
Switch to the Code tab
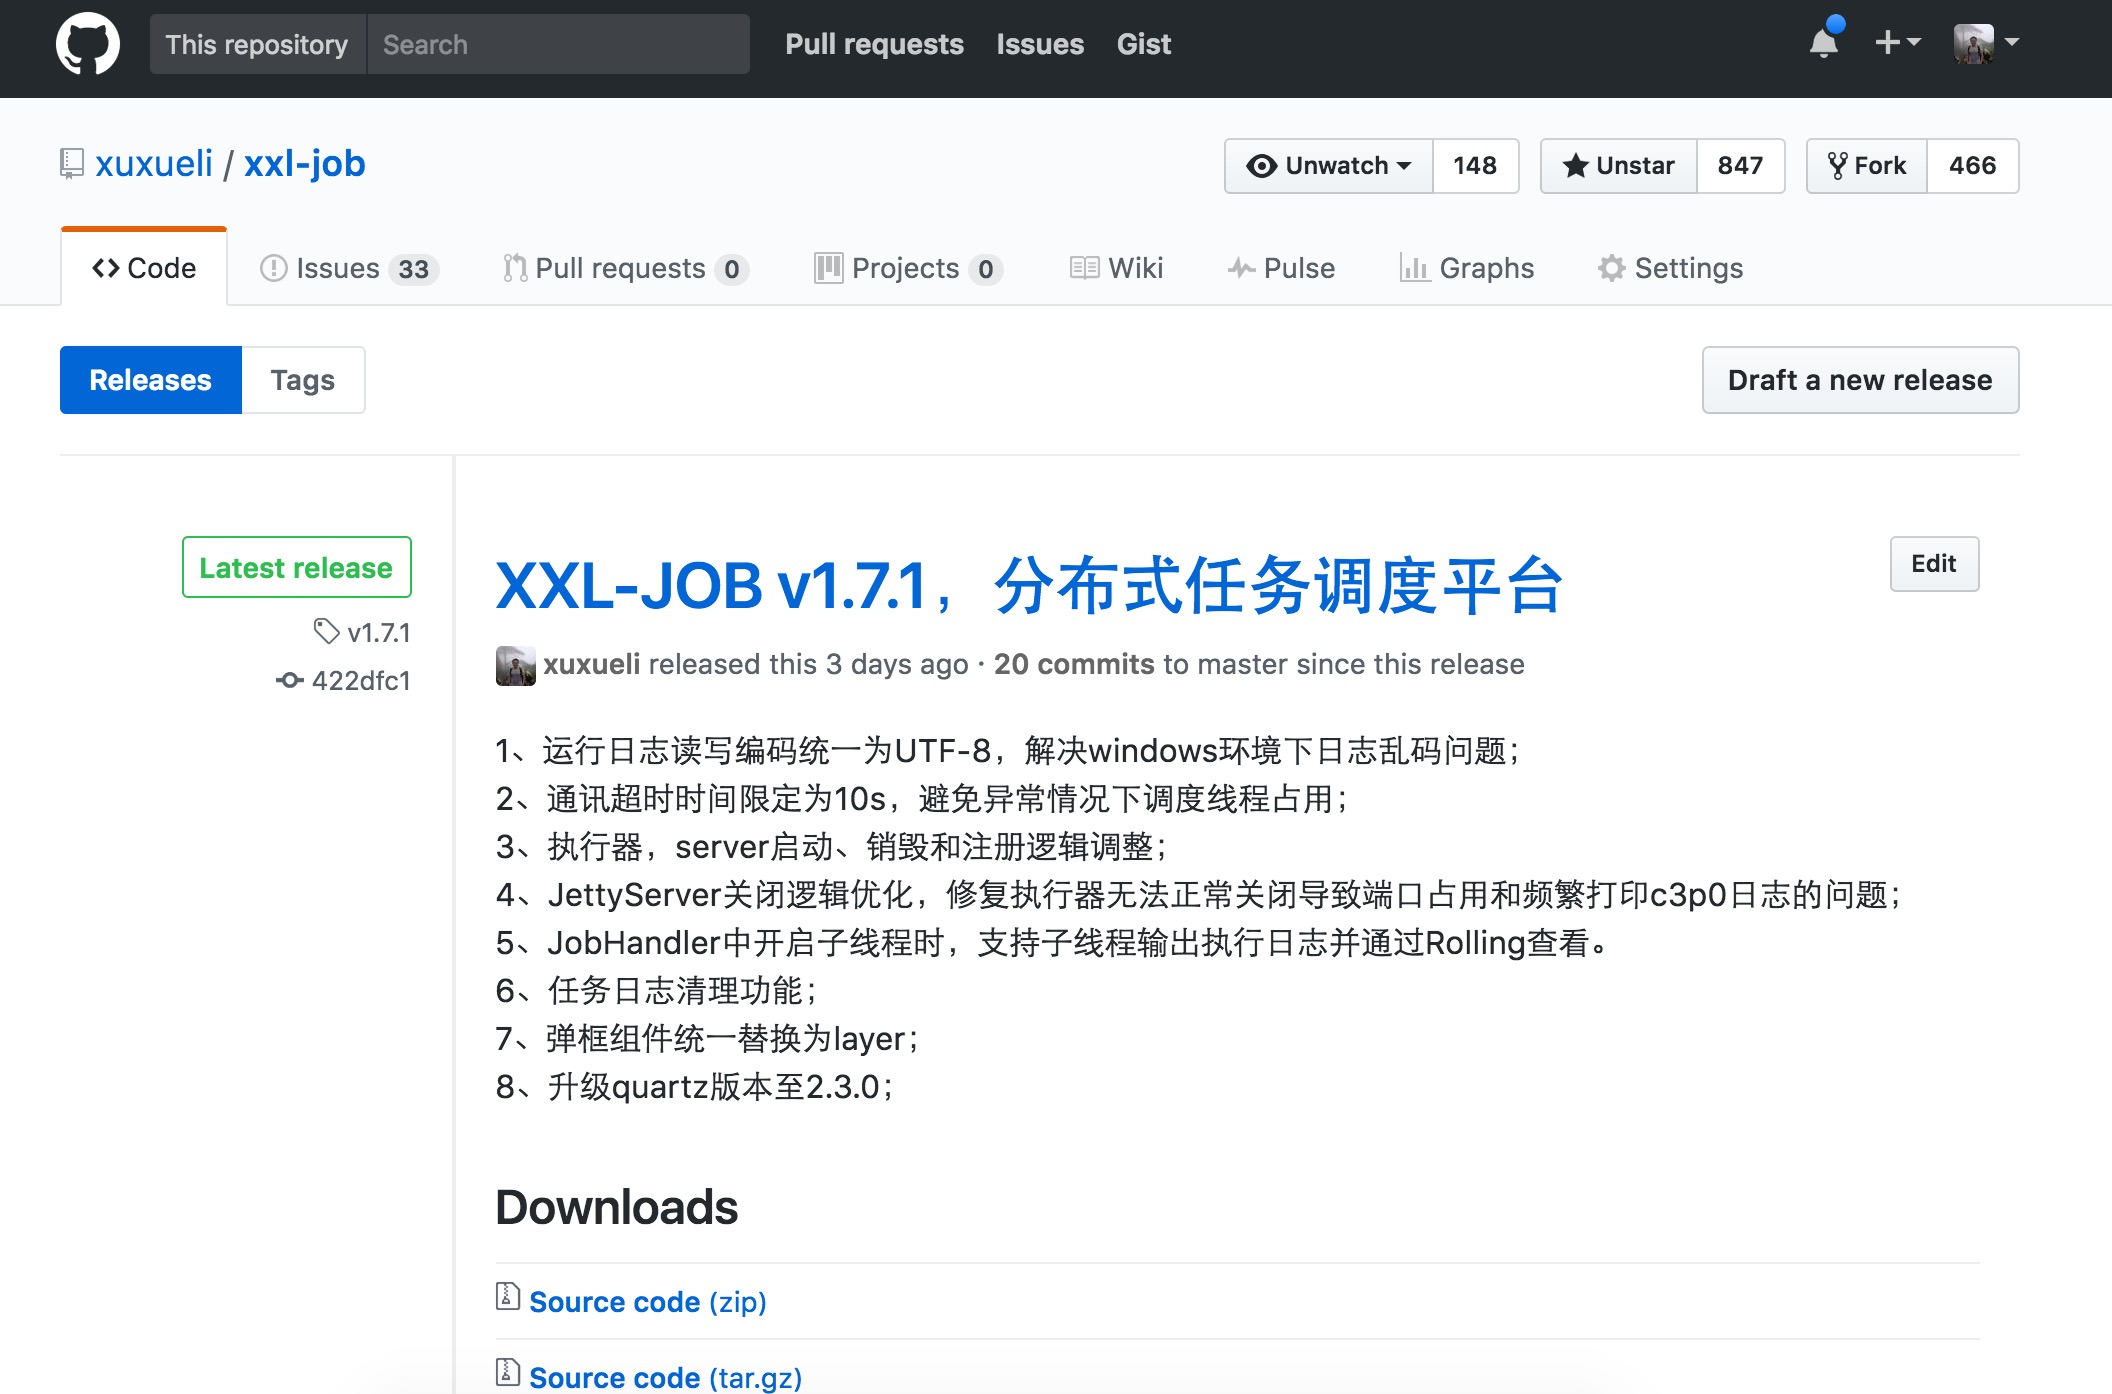click(144, 268)
